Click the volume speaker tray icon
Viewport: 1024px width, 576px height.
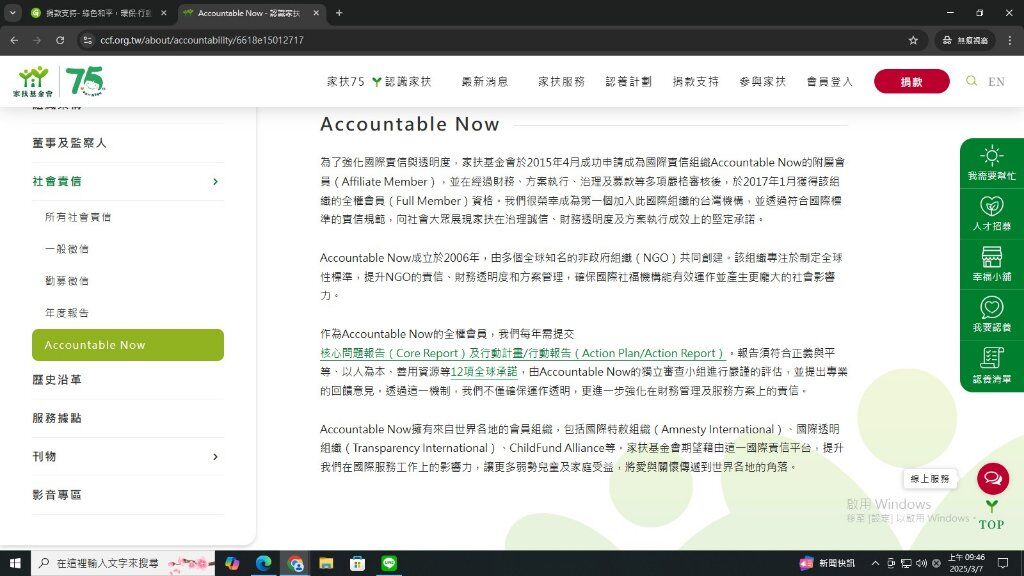921,563
